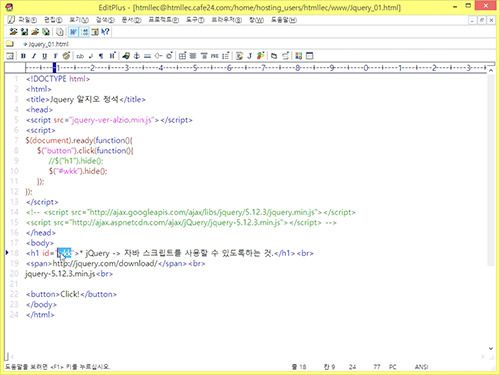Insert Font tag from HTML toolbar

[x=55, y=56]
